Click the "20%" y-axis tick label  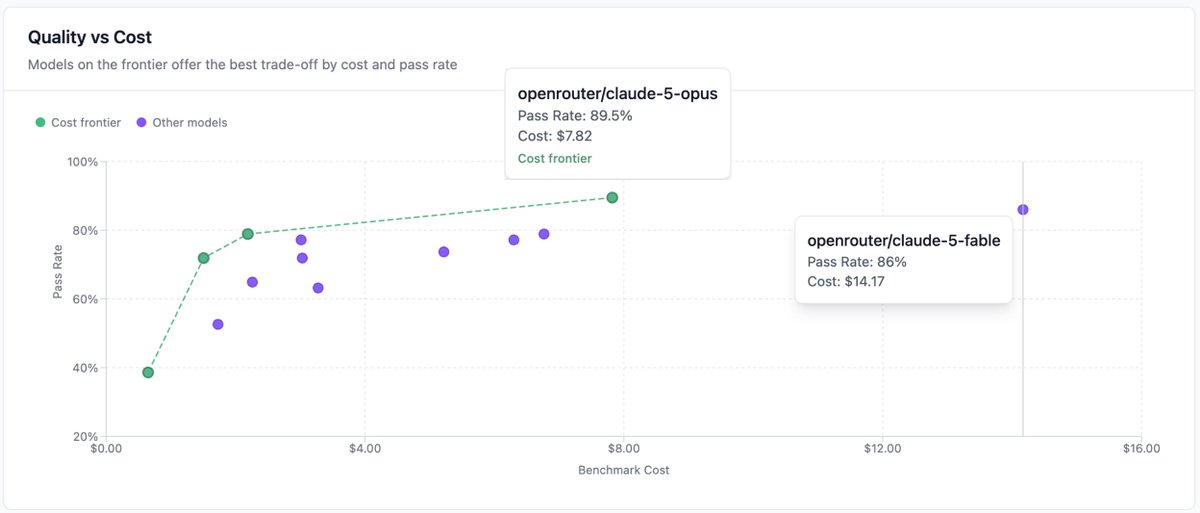pyautogui.click(x=85, y=436)
